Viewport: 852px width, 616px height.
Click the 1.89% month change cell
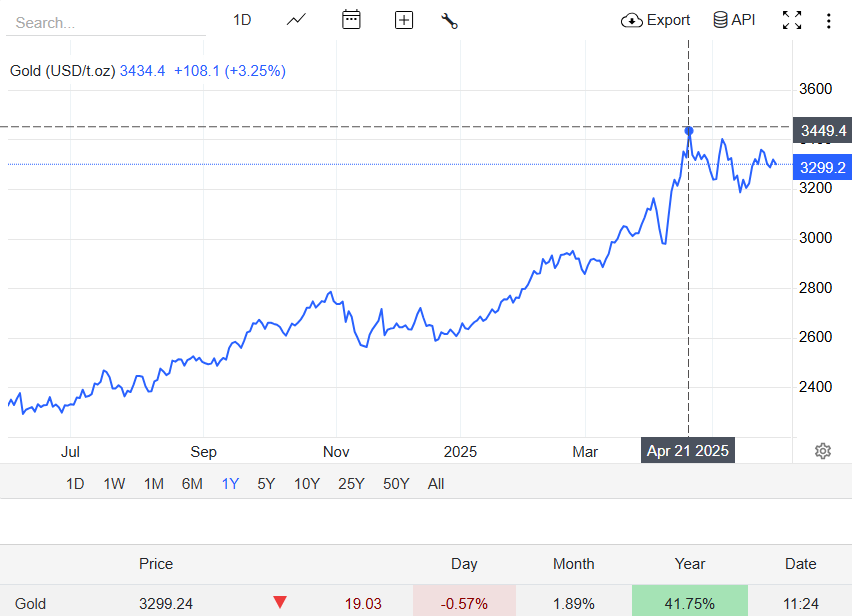574,604
